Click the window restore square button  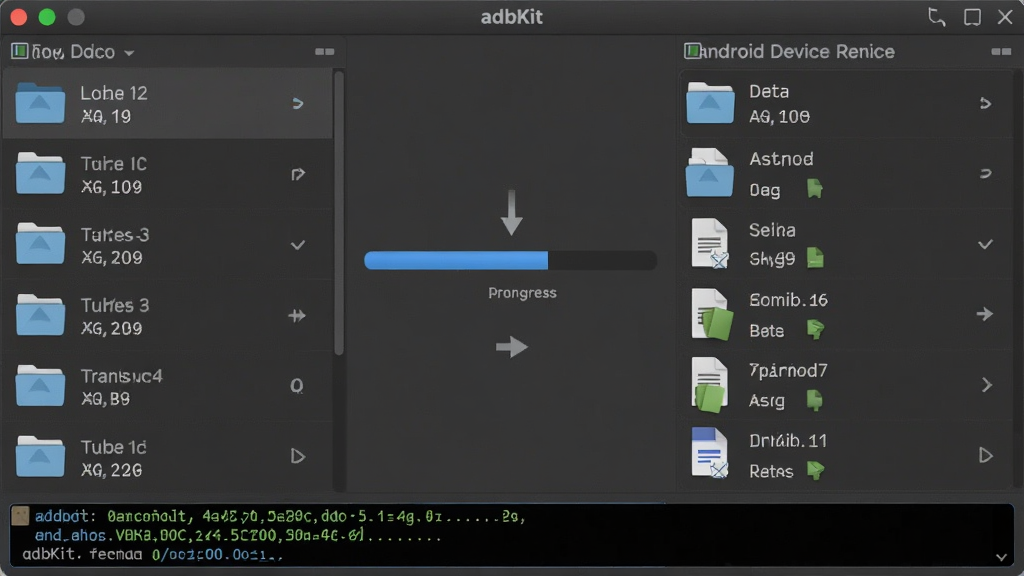click(x=972, y=17)
